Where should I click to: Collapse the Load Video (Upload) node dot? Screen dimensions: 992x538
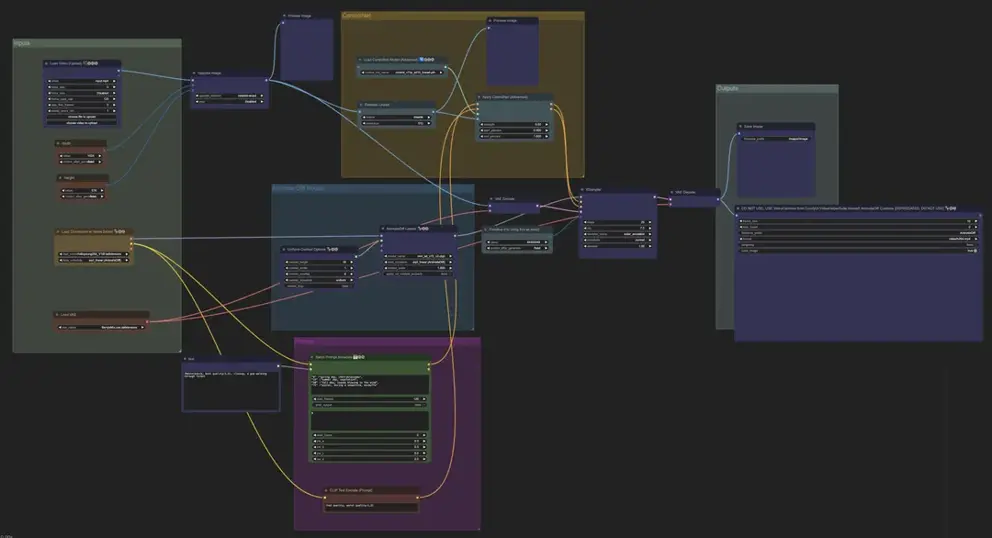[x=47, y=63]
